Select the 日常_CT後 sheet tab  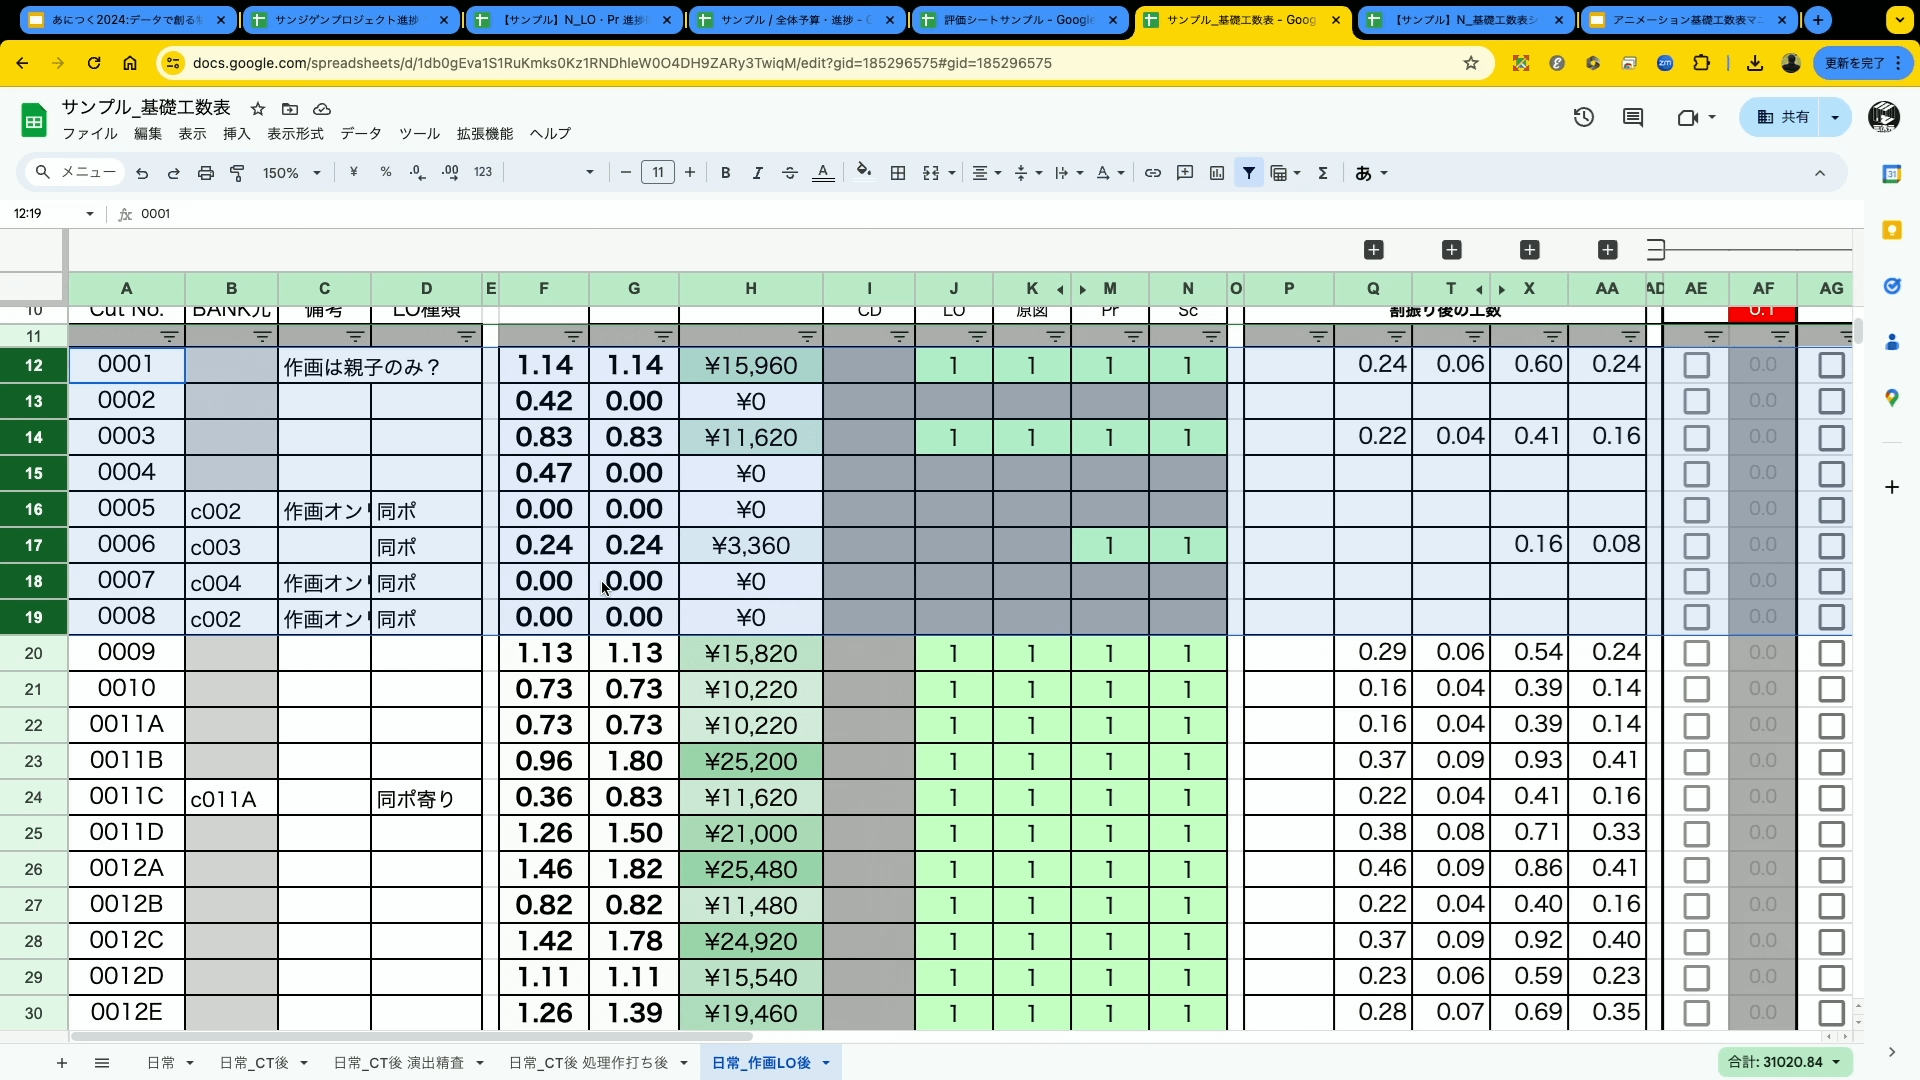253,1062
